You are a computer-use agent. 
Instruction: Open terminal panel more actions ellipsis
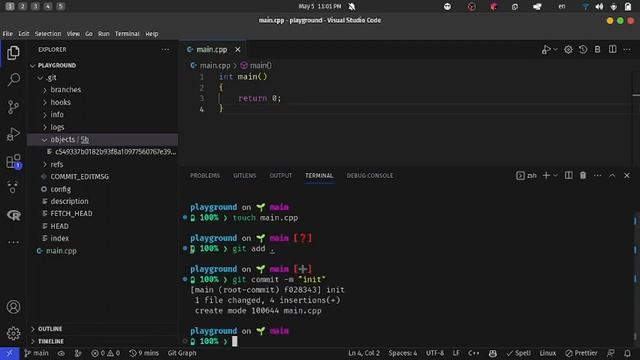pyautogui.click(x=598, y=176)
